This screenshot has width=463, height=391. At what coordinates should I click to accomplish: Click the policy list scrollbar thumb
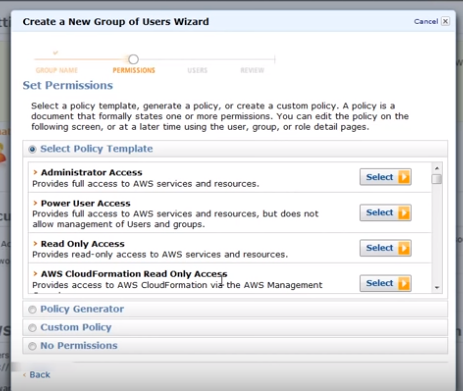click(x=437, y=179)
